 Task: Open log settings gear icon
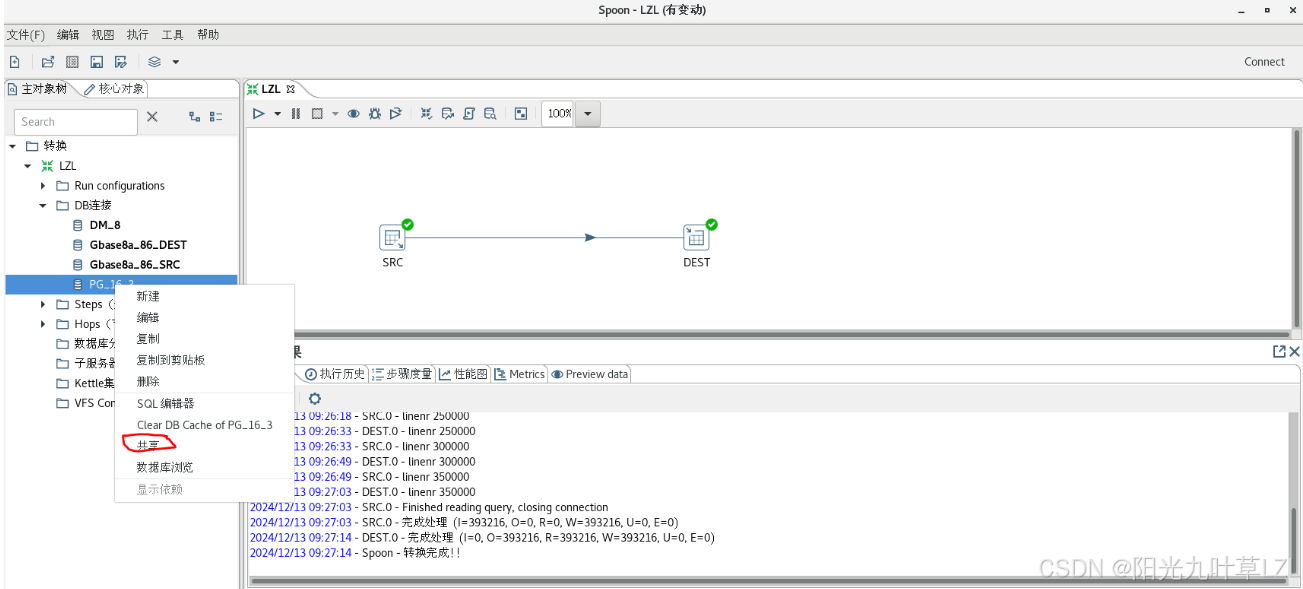(315, 398)
